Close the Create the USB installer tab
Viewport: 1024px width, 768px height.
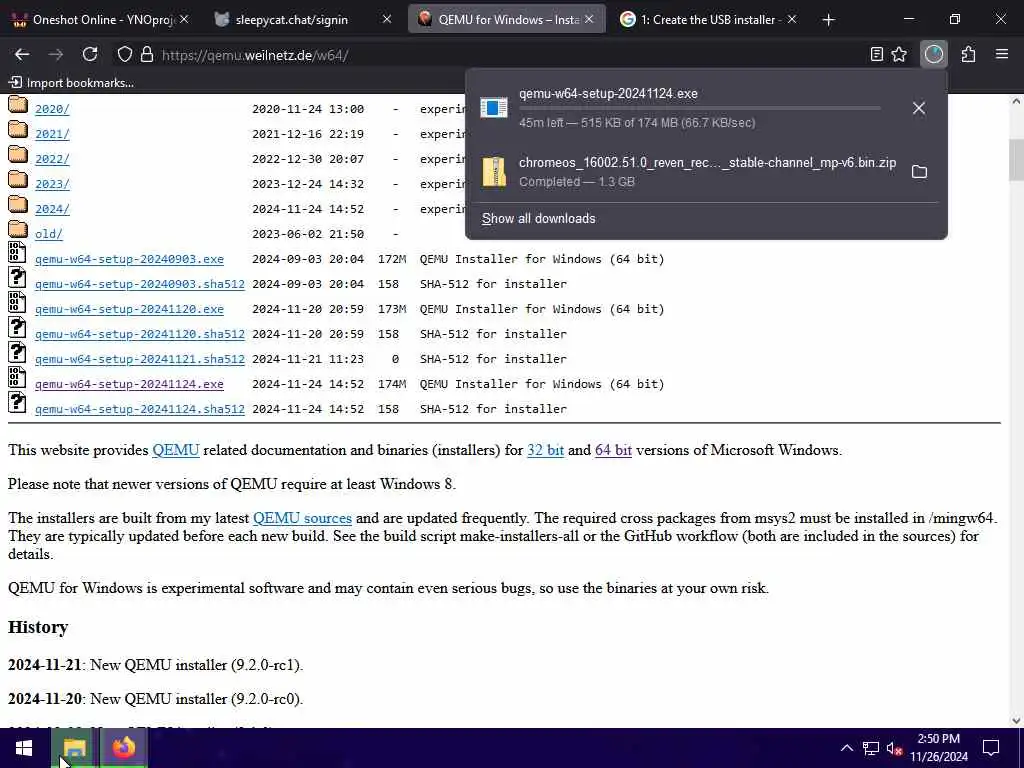tap(792, 20)
